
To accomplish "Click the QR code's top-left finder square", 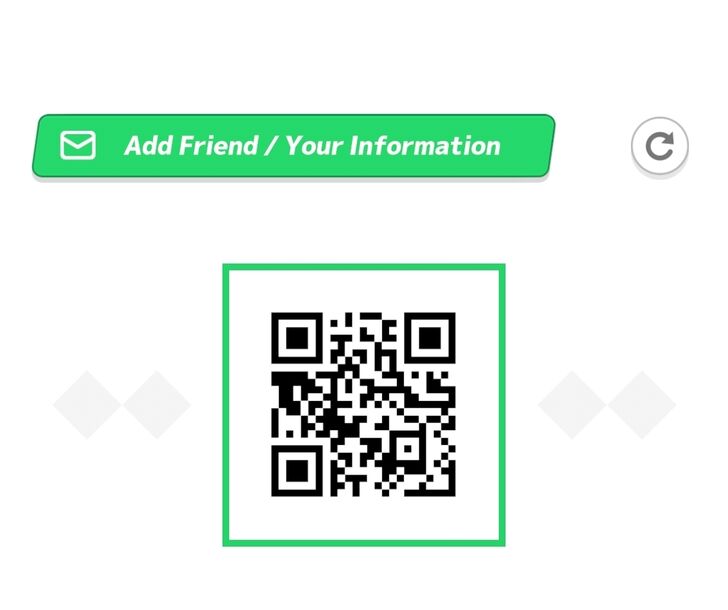I will pos(297,338).
